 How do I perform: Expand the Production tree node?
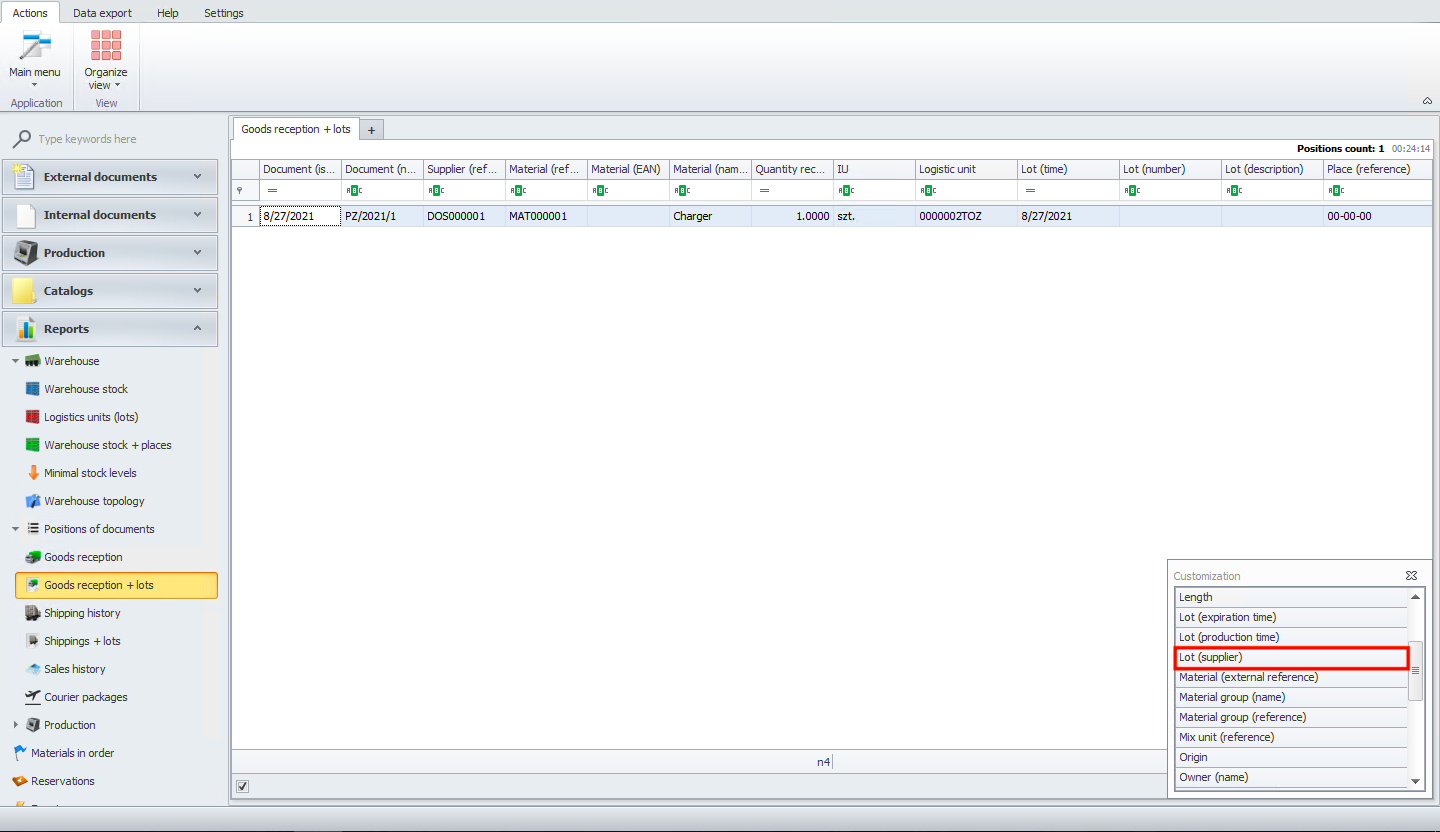pyautogui.click(x=15, y=725)
